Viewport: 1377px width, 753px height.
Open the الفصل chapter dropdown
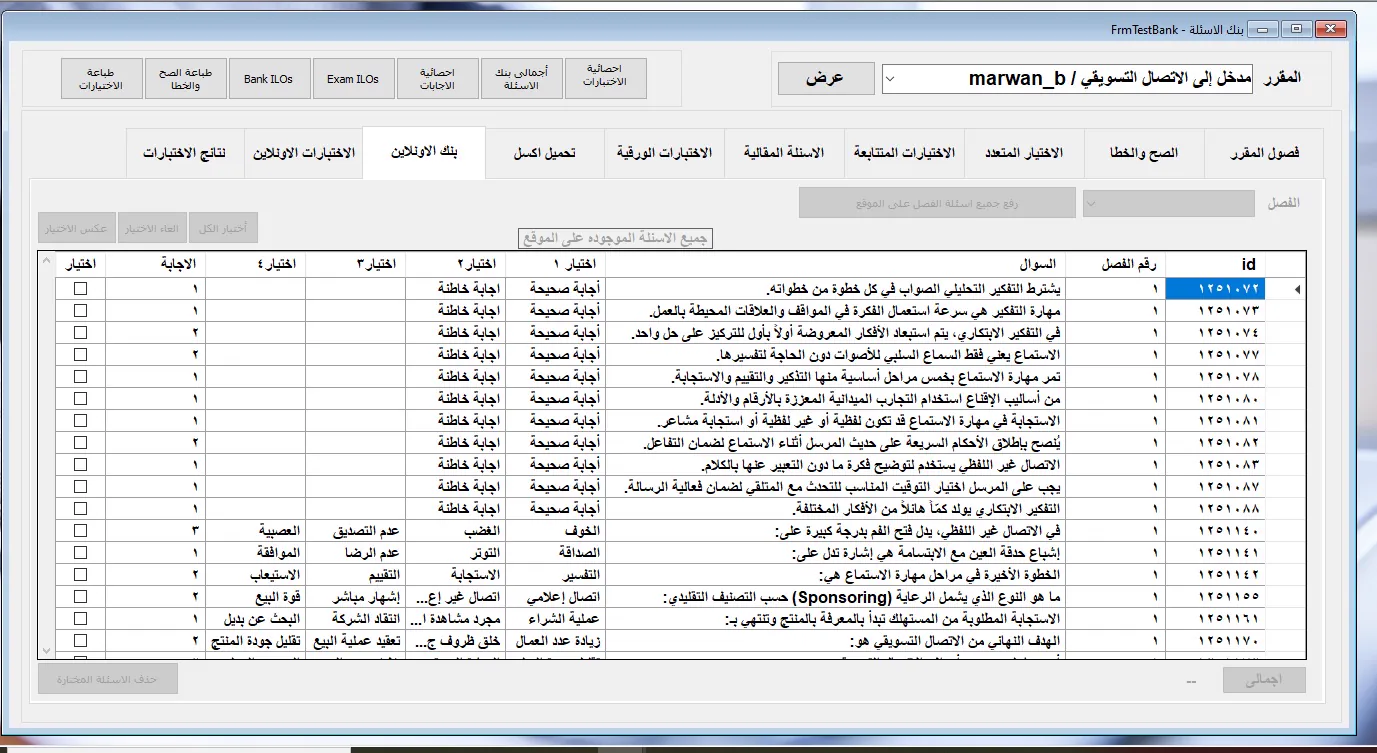1168,203
